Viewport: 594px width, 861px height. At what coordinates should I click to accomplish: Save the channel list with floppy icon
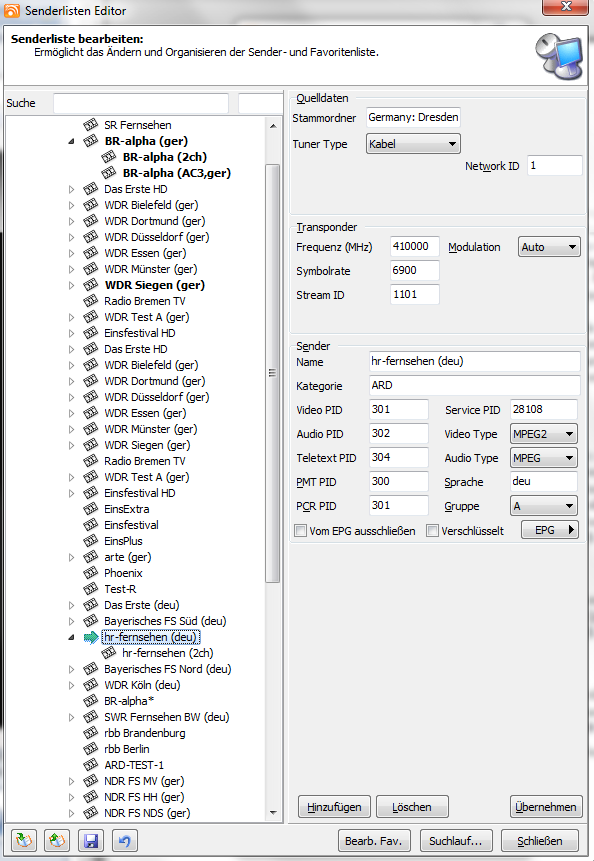point(91,841)
